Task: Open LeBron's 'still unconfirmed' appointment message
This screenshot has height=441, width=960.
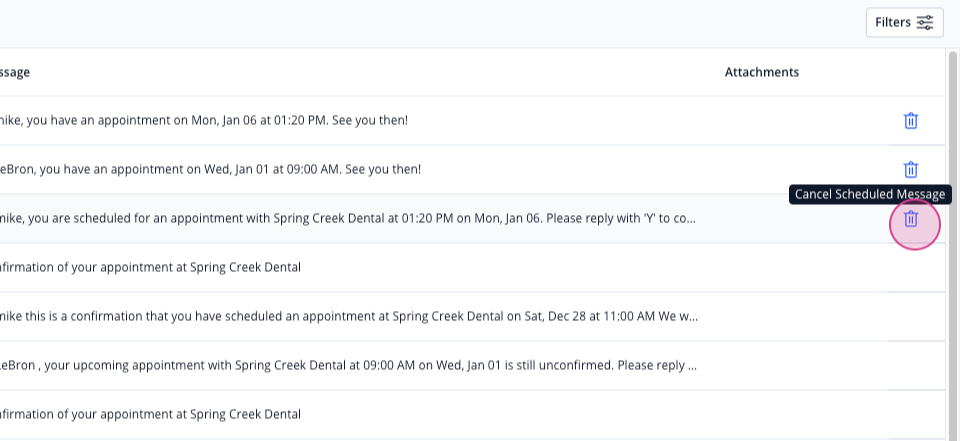Action: [348, 366]
